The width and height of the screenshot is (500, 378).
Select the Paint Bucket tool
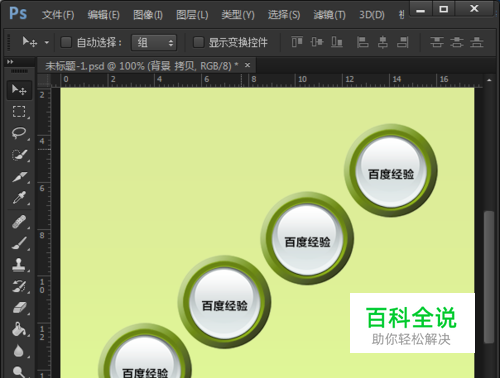pyautogui.click(x=19, y=329)
